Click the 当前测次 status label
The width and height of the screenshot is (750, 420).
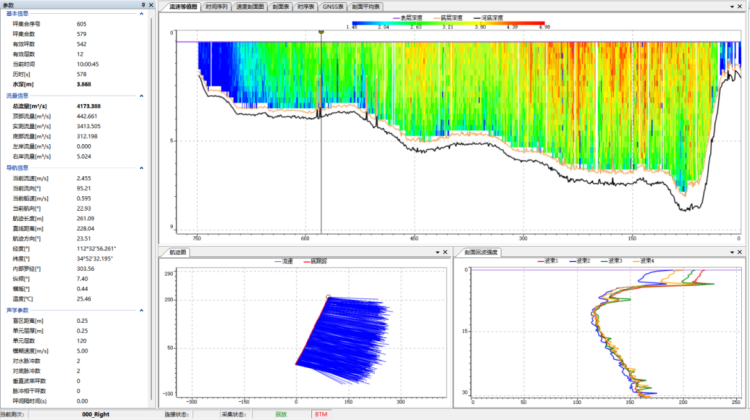tap(12, 414)
